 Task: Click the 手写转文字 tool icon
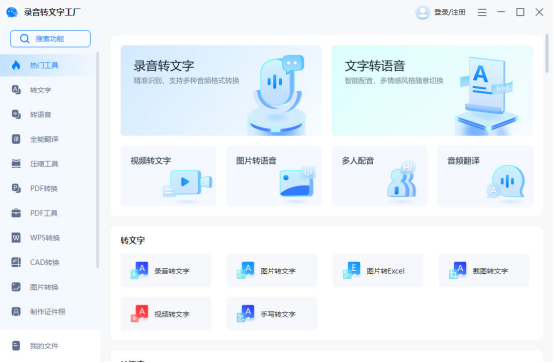[x=246, y=314]
